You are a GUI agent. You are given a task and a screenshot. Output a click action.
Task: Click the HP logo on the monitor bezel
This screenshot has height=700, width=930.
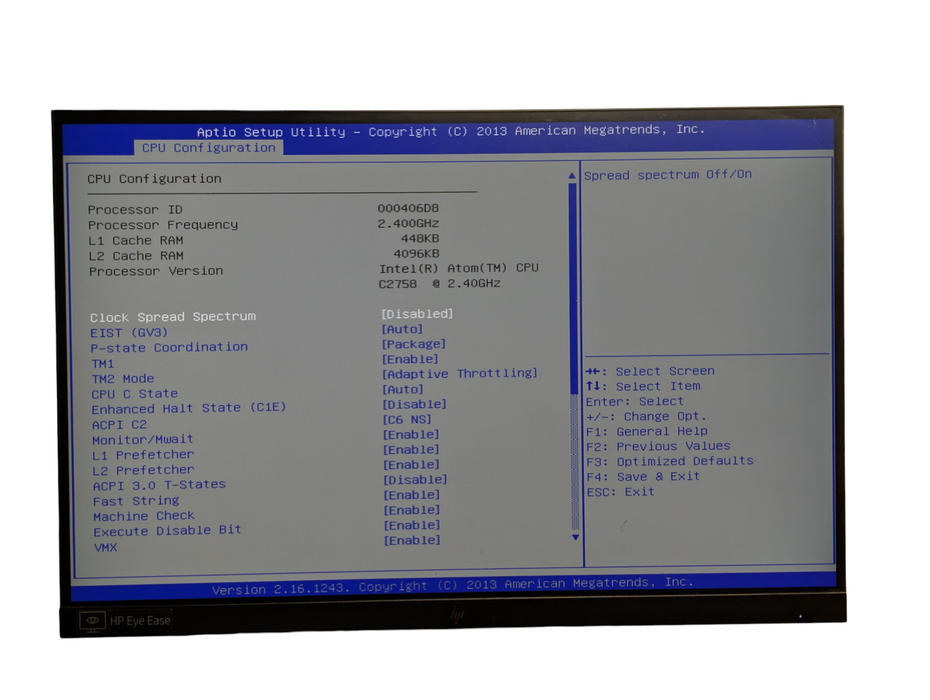pos(457,614)
